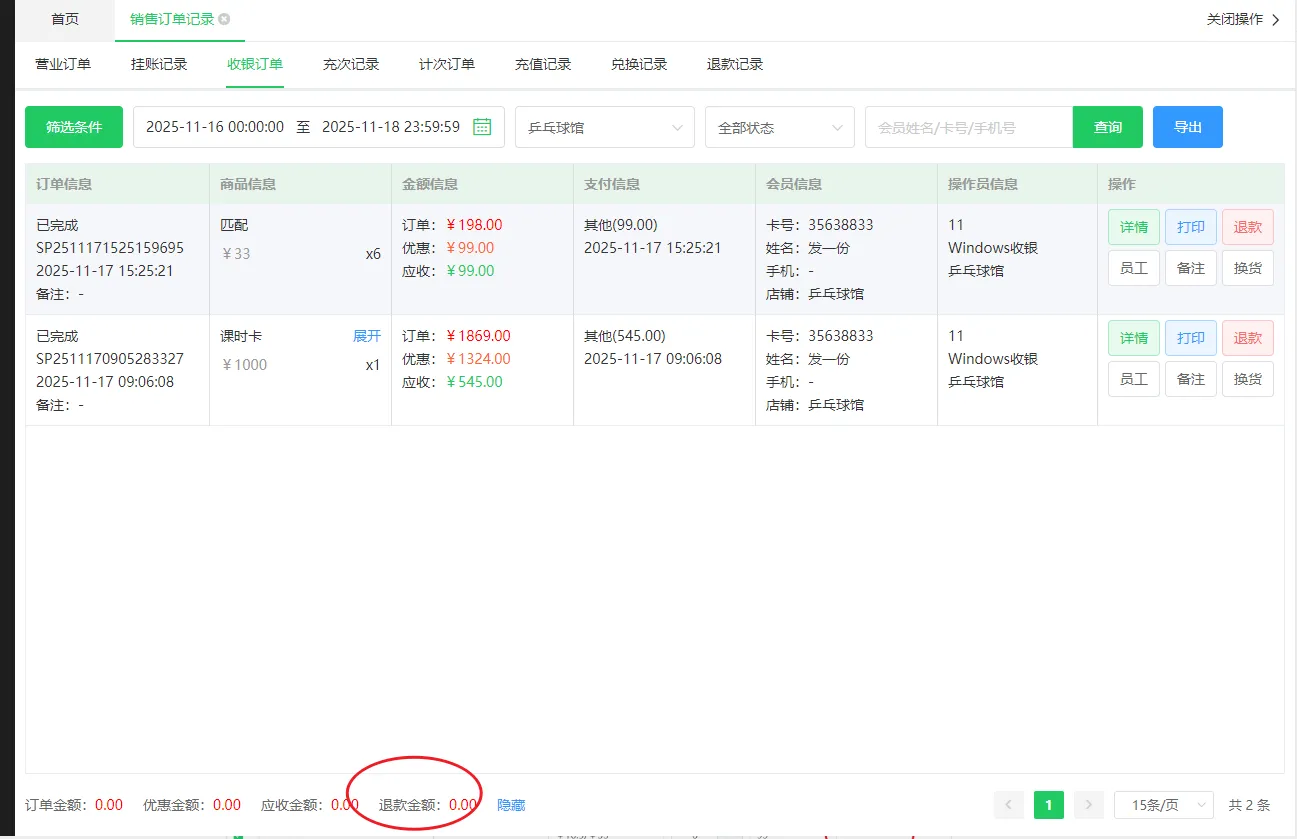Switch to the 退款记录 tab

pyautogui.click(x=734, y=64)
